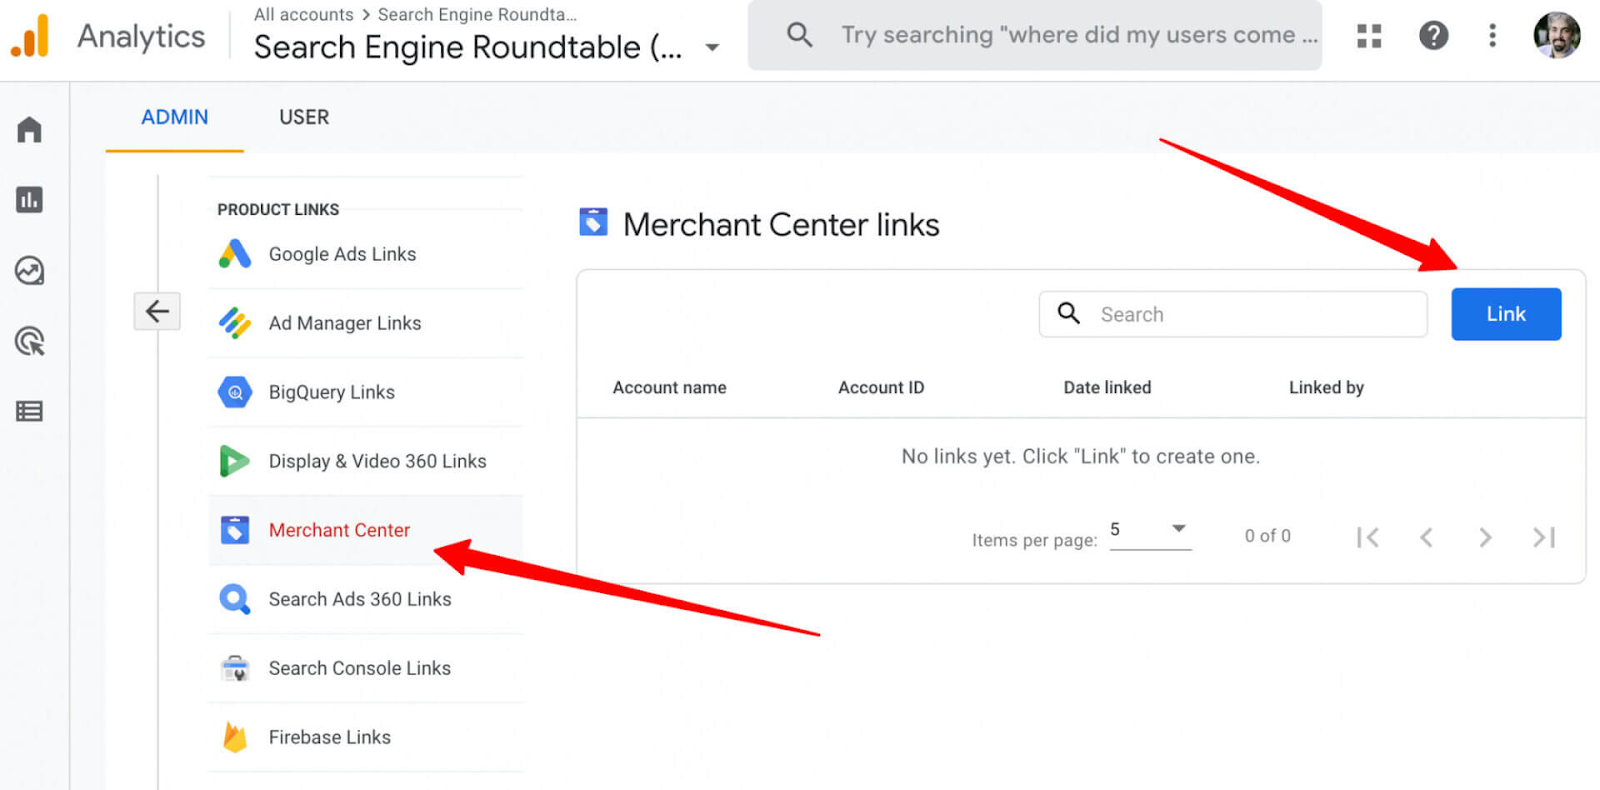The width and height of the screenshot is (1600, 790).
Task: Click the user profile avatar
Action: pyautogui.click(x=1556, y=36)
